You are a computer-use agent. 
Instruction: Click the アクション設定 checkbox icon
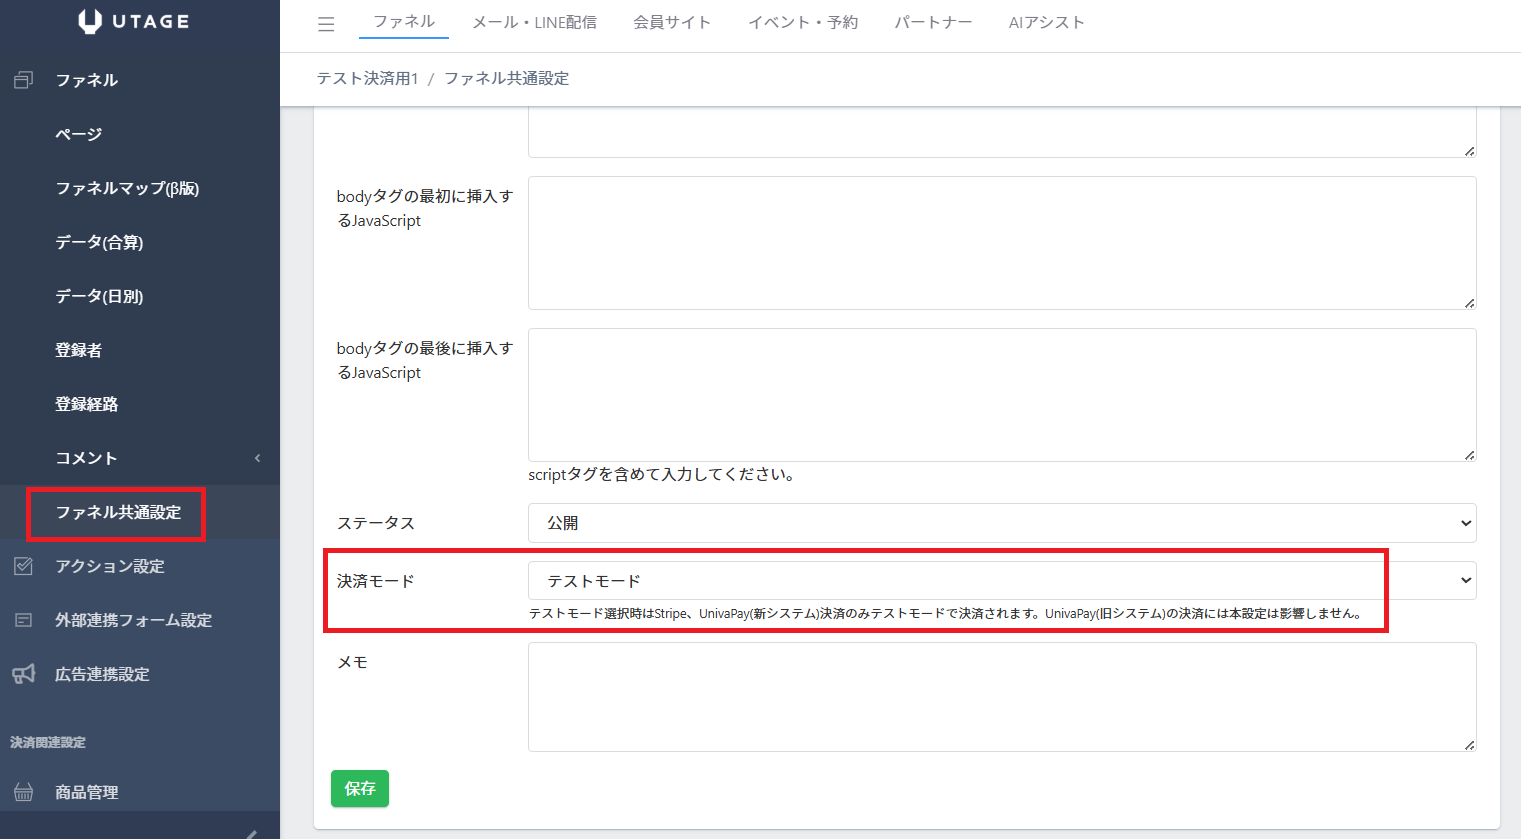click(x=24, y=566)
